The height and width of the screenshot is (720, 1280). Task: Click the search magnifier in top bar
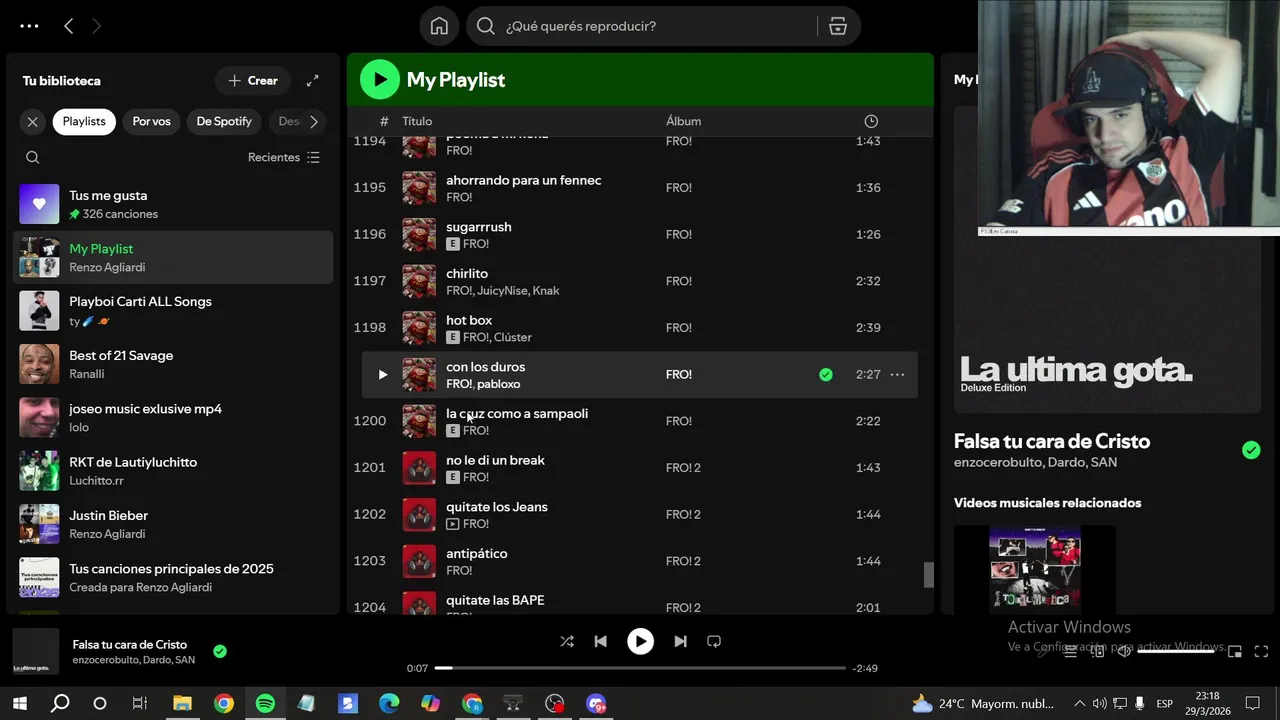click(x=486, y=26)
